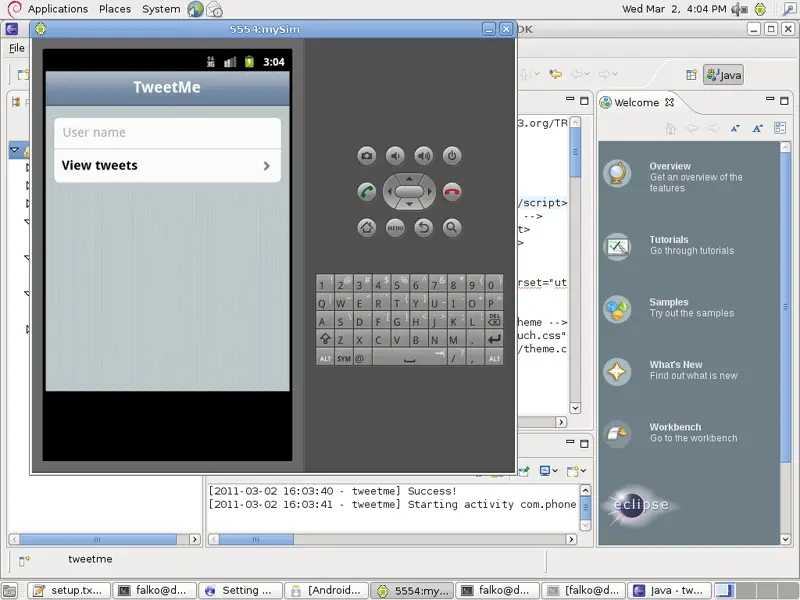Image resolution: width=800 pixels, height=600 pixels.
Task: Click the Shift key on emulator keyboard
Action: (x=324, y=339)
